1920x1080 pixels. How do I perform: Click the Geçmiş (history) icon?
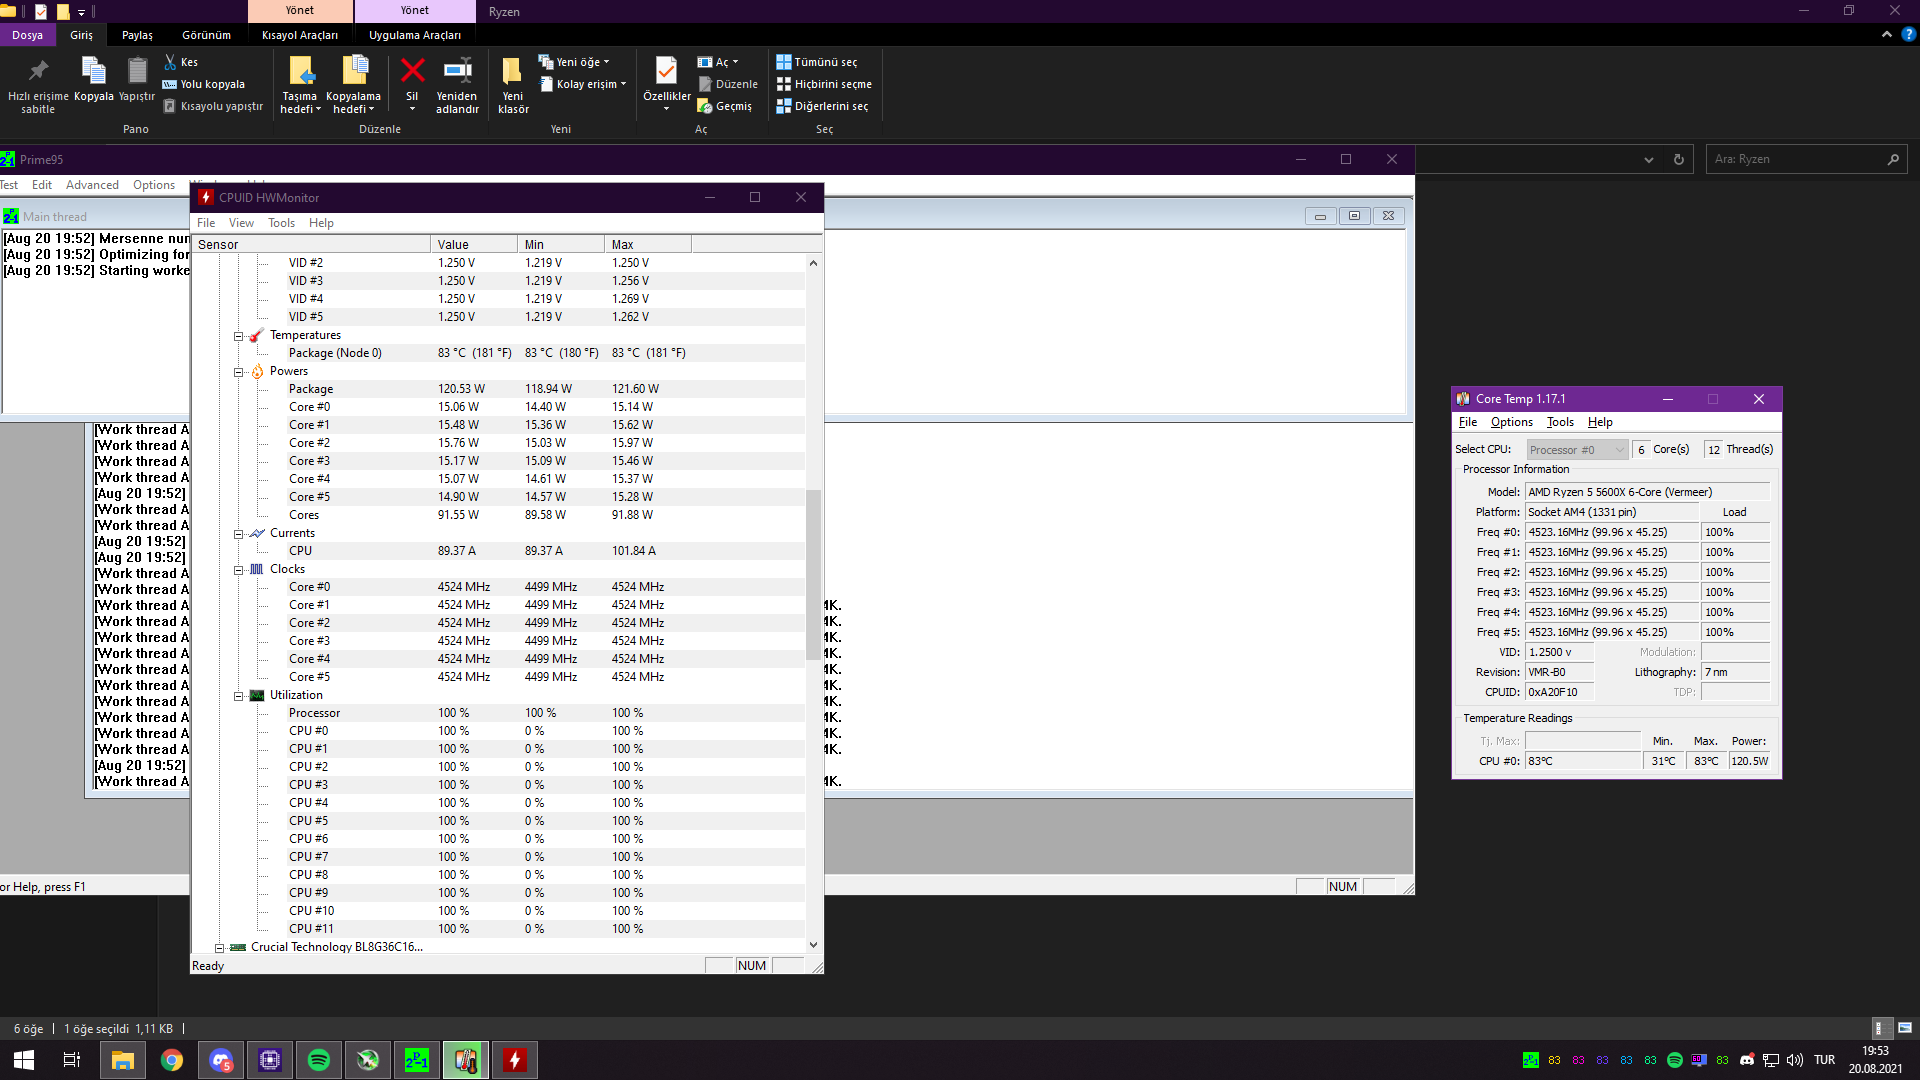click(705, 106)
